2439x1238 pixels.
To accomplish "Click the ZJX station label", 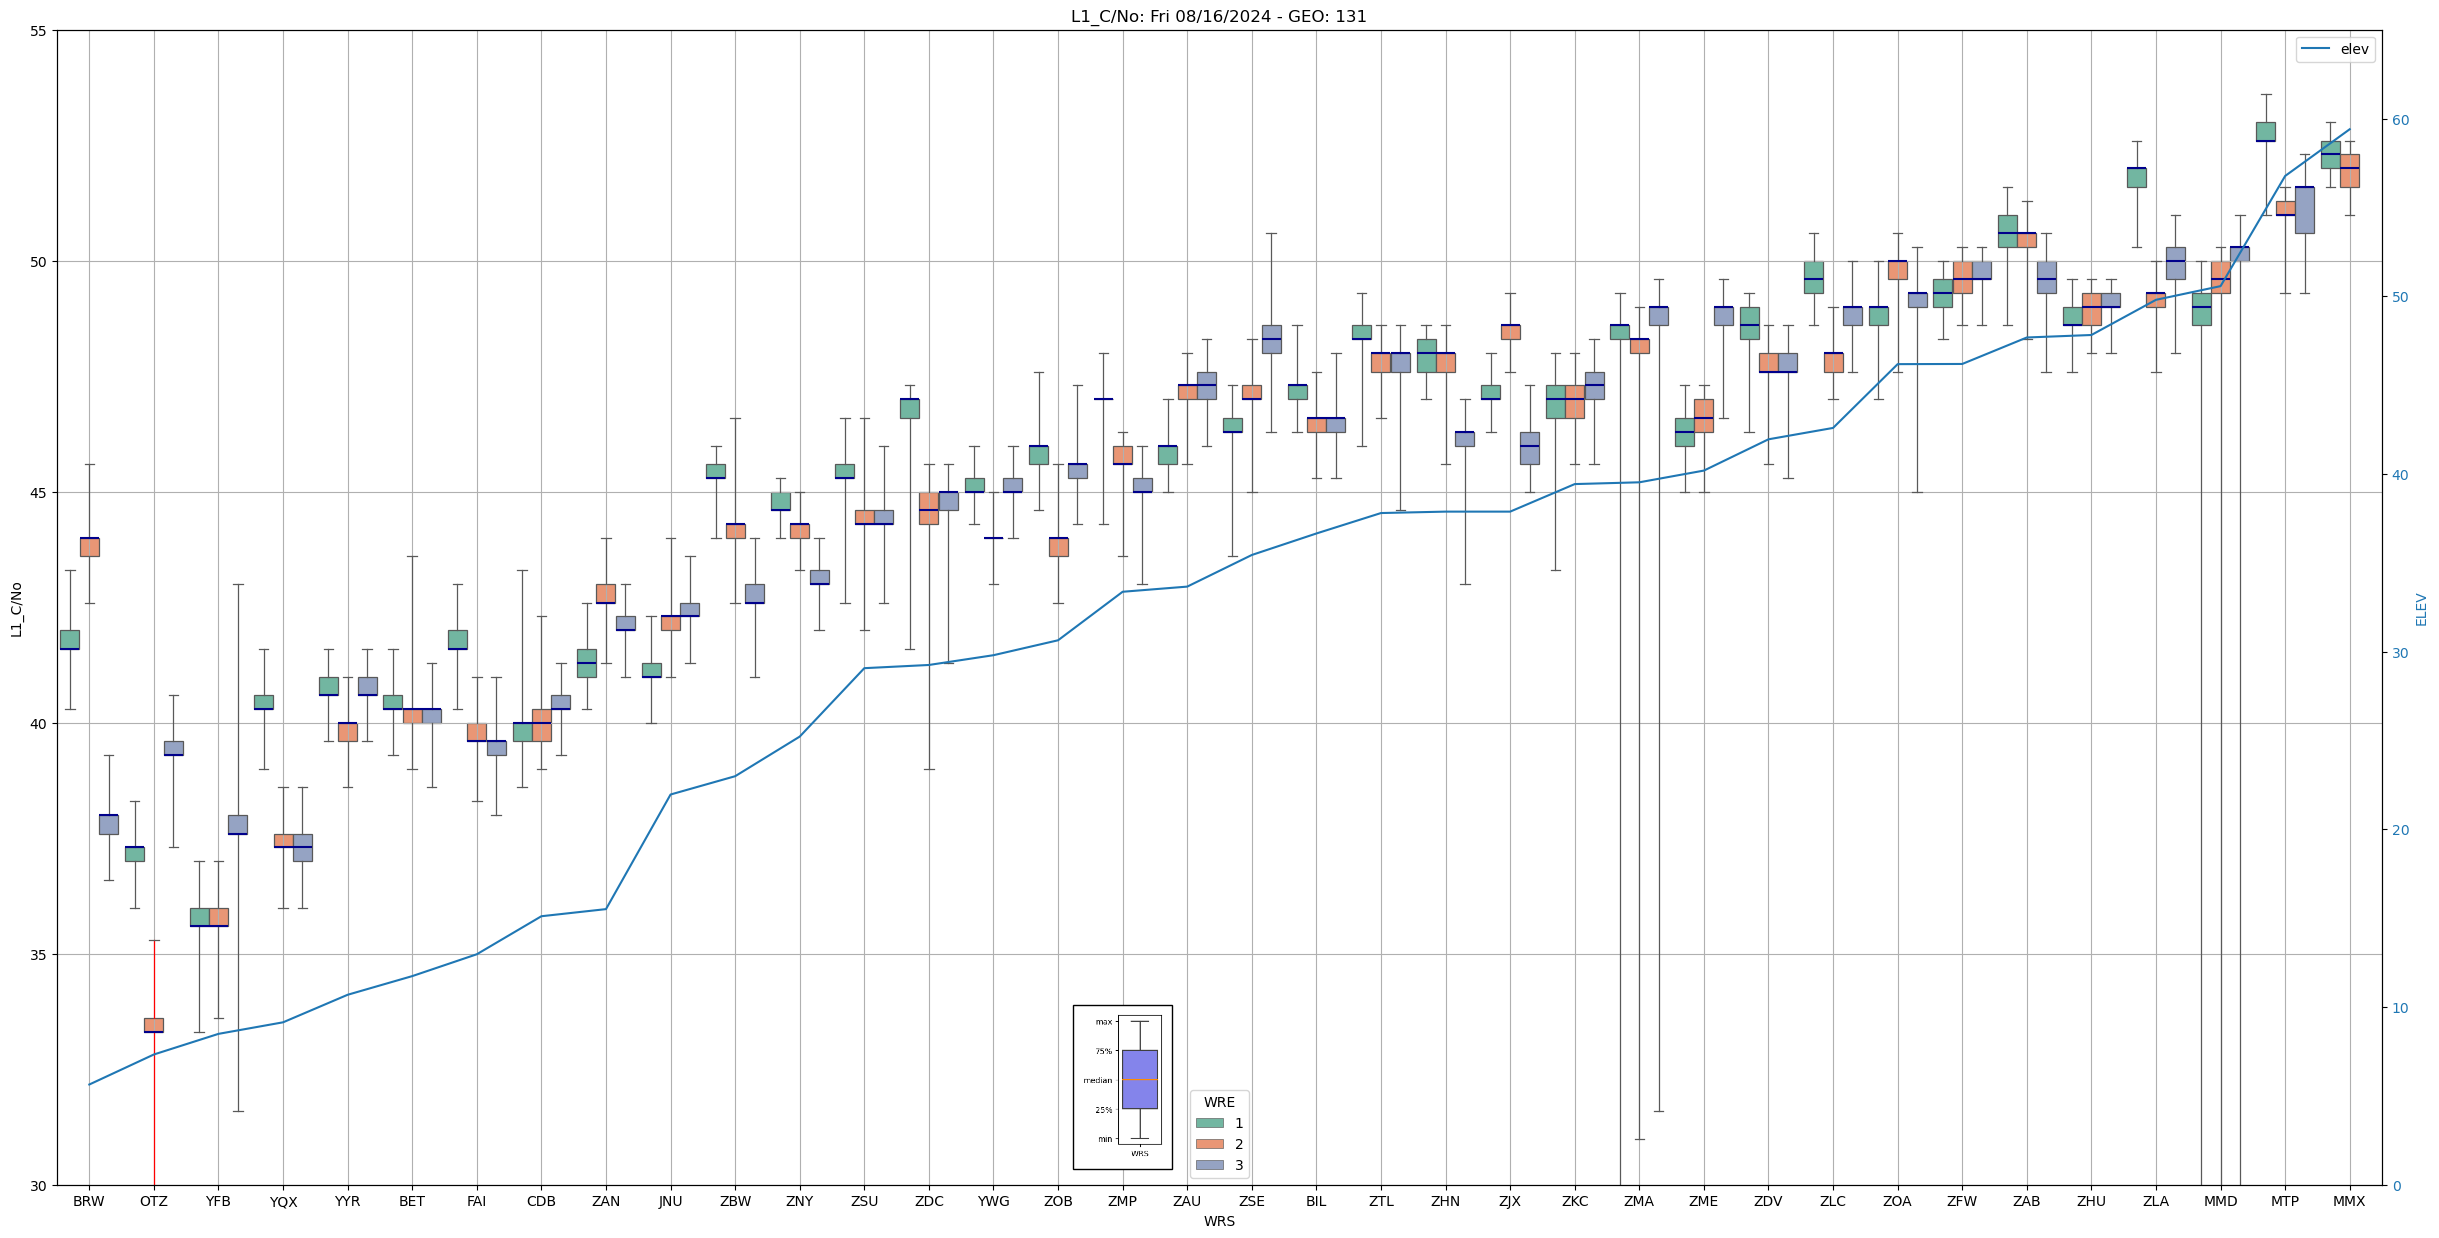I will pyautogui.click(x=1510, y=1201).
